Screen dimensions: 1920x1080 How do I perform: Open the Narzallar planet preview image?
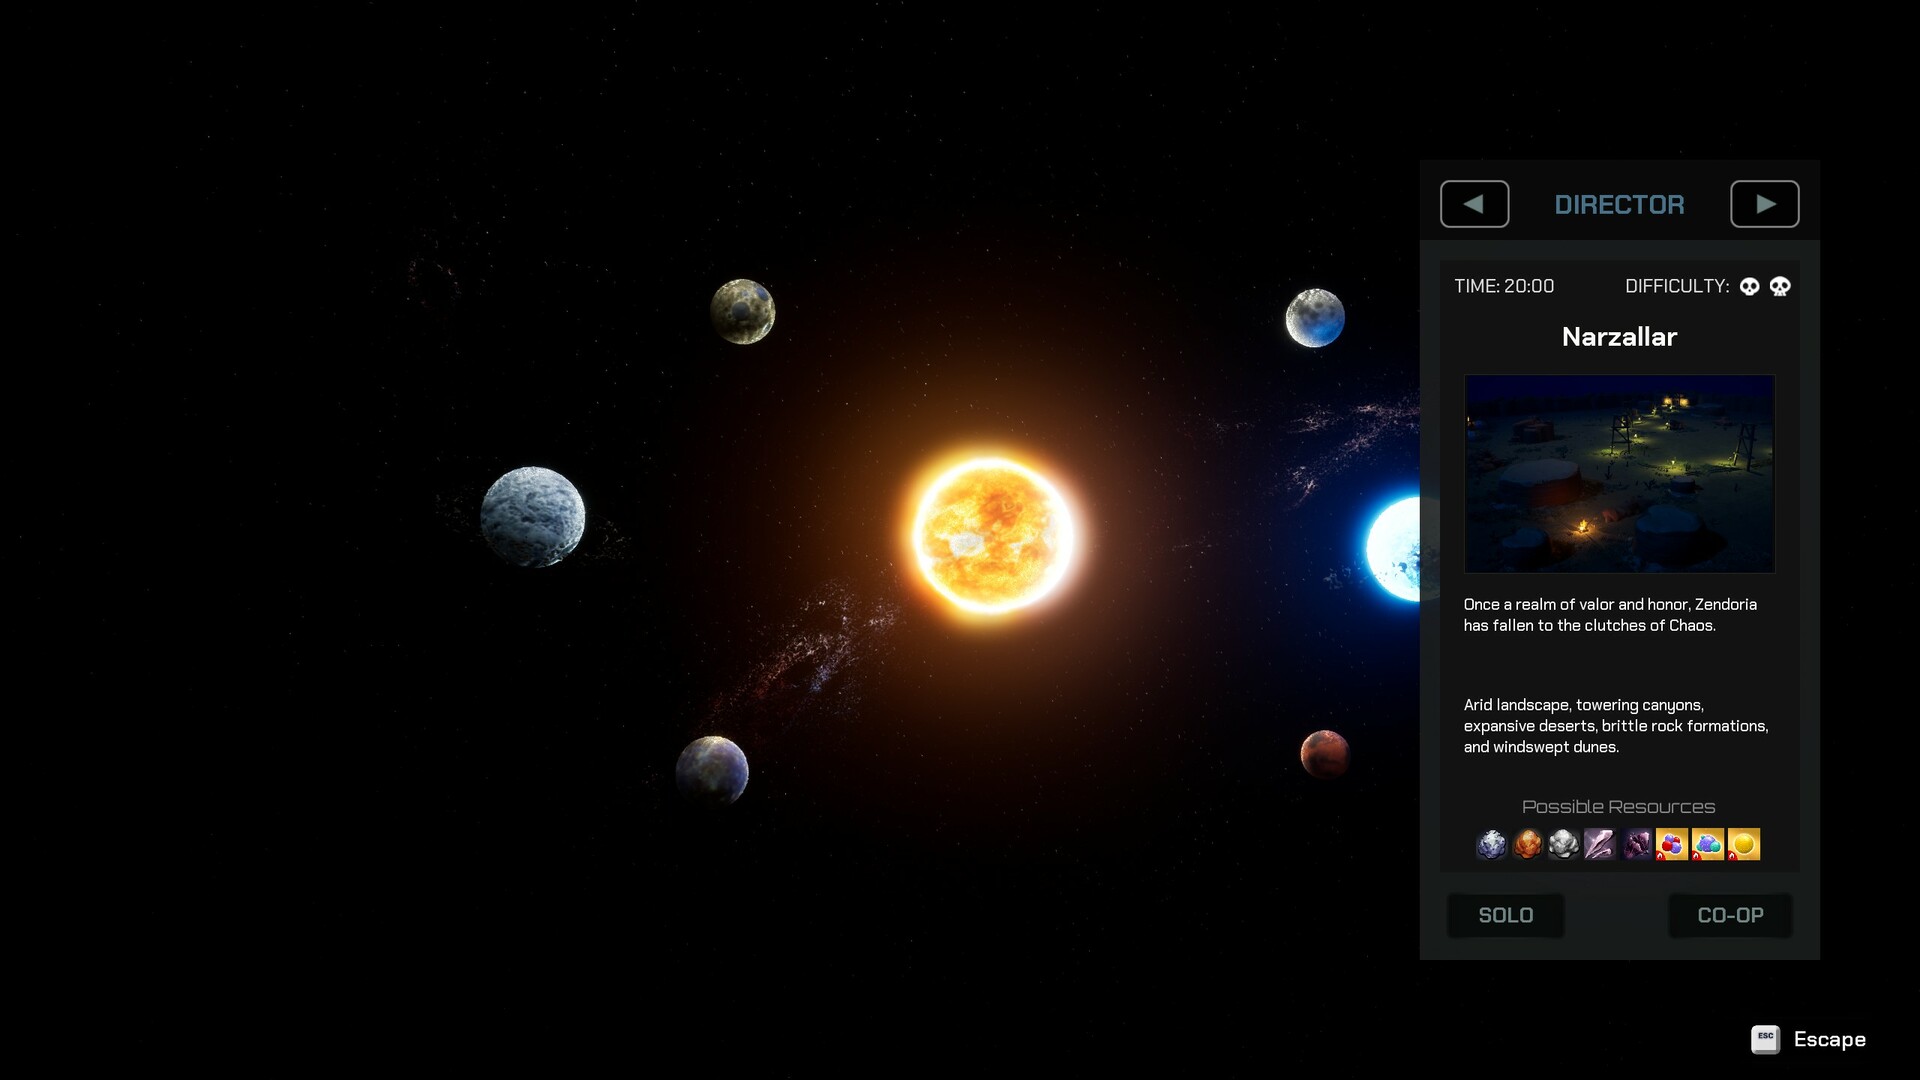click(x=1618, y=473)
